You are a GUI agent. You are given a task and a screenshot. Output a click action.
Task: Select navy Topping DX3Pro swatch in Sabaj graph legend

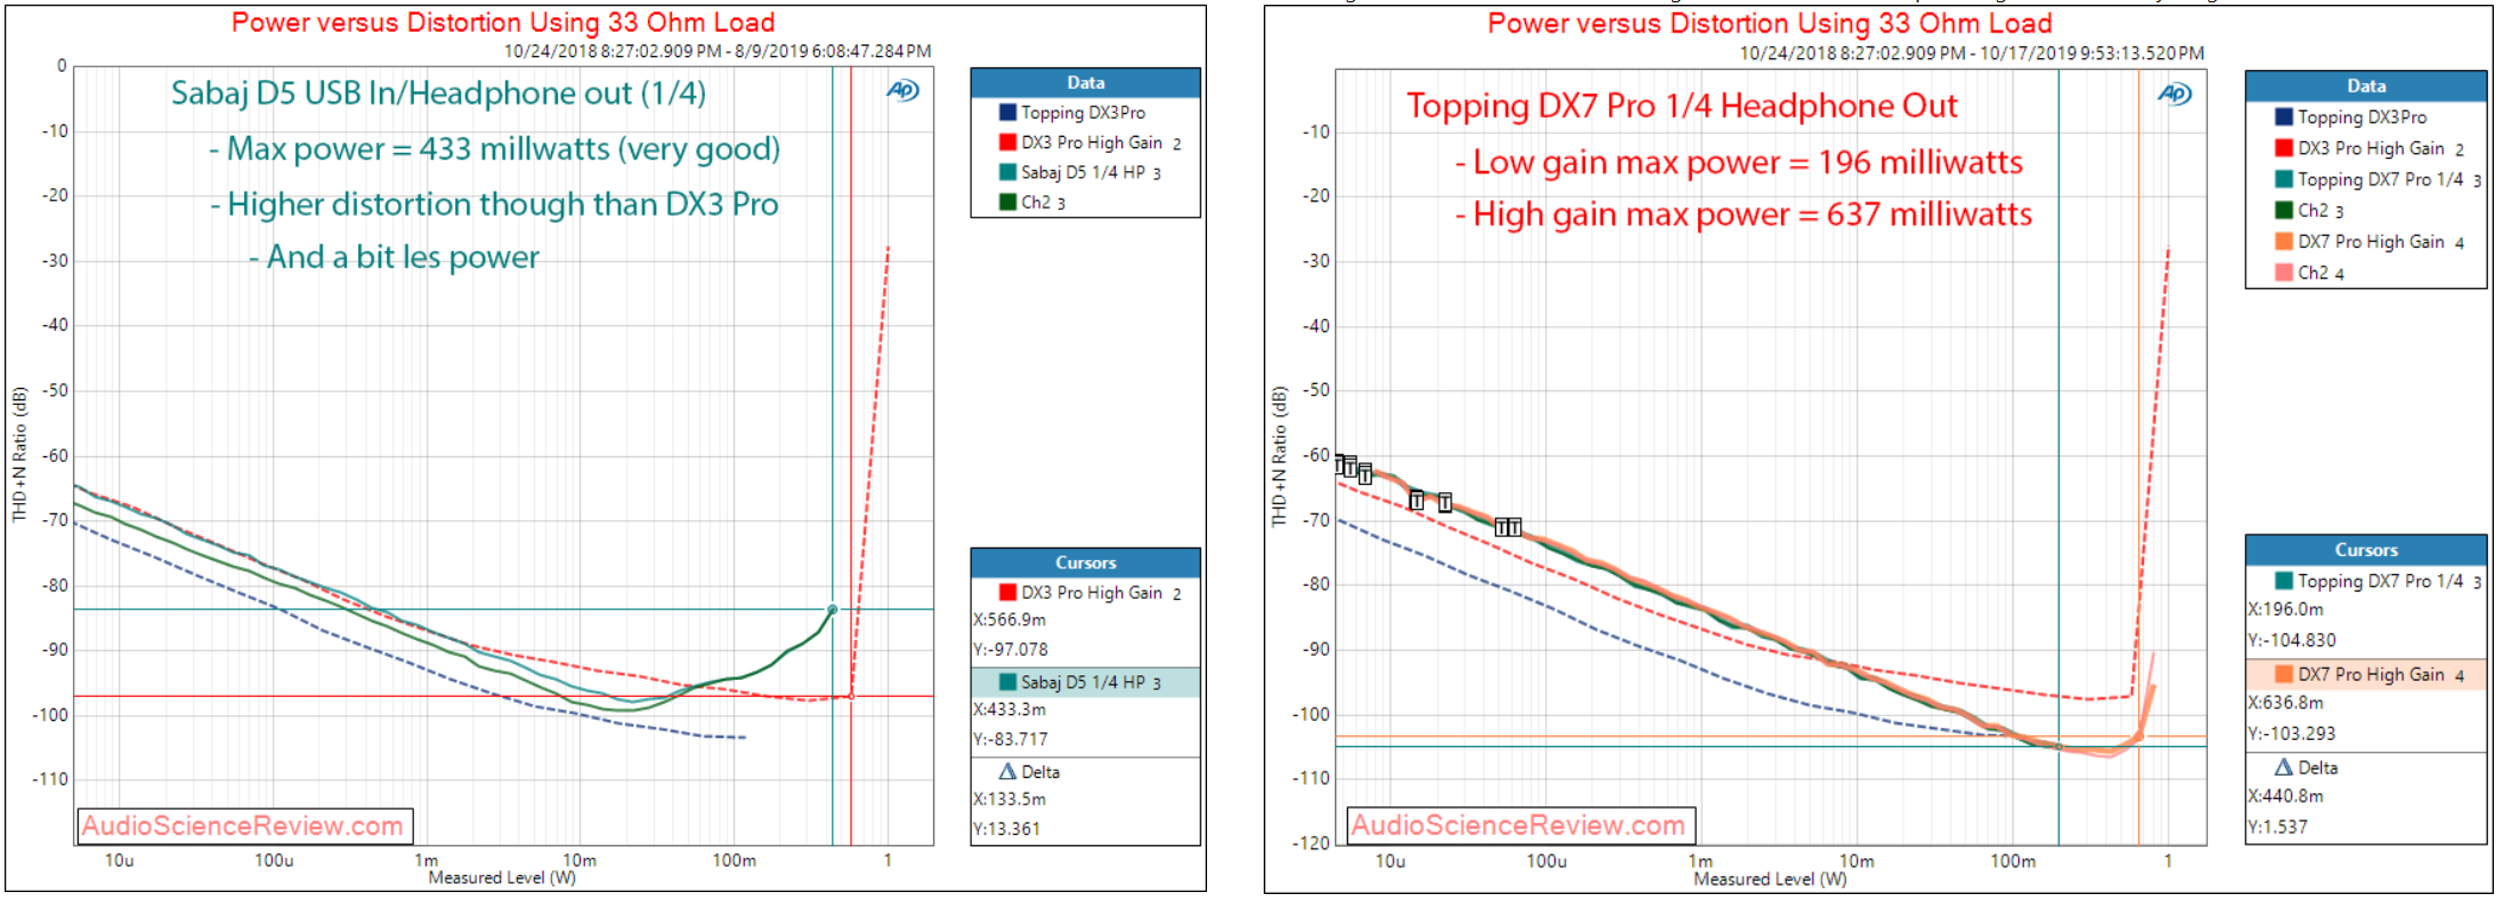1007,112
